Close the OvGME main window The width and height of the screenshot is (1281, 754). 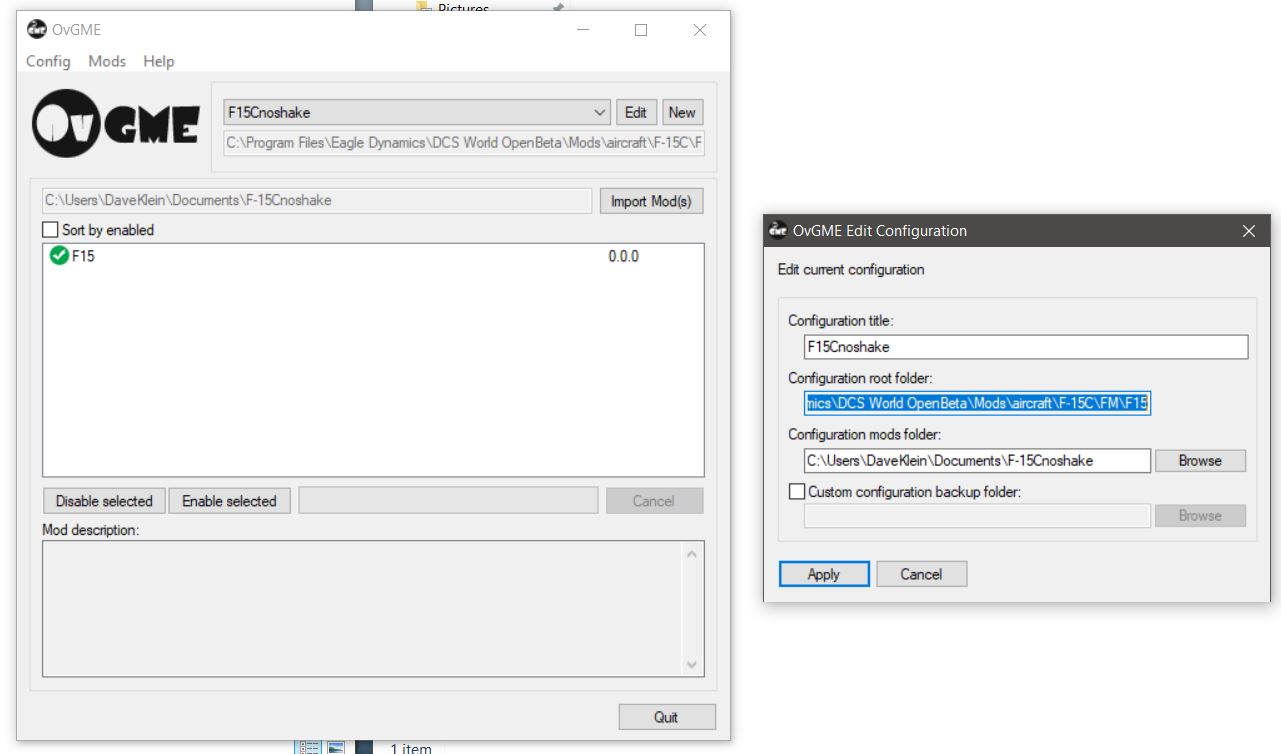coord(700,30)
